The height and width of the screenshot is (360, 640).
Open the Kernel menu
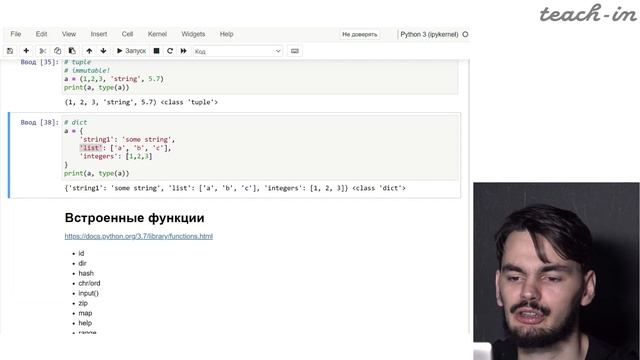pos(157,34)
